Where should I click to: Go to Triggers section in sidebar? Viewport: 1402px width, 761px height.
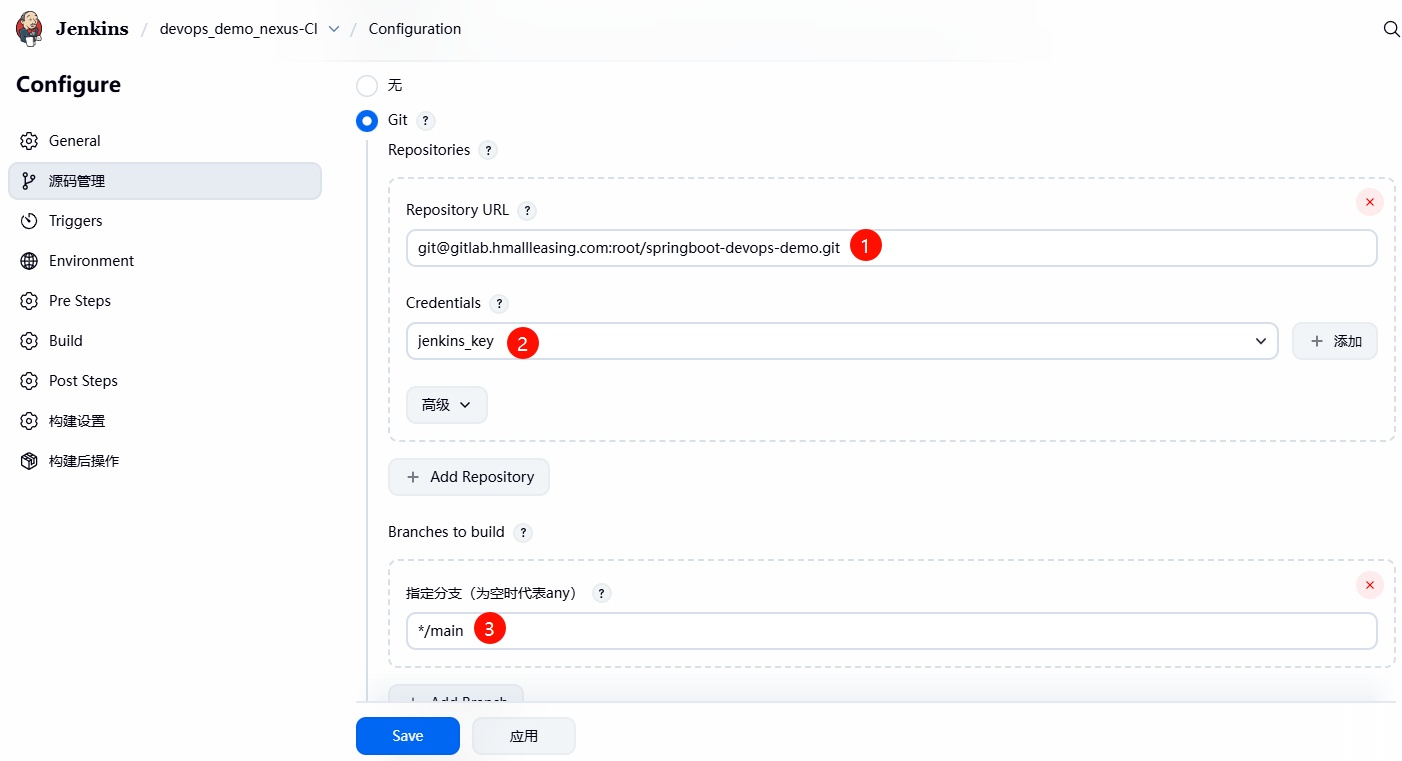pyautogui.click(x=76, y=221)
